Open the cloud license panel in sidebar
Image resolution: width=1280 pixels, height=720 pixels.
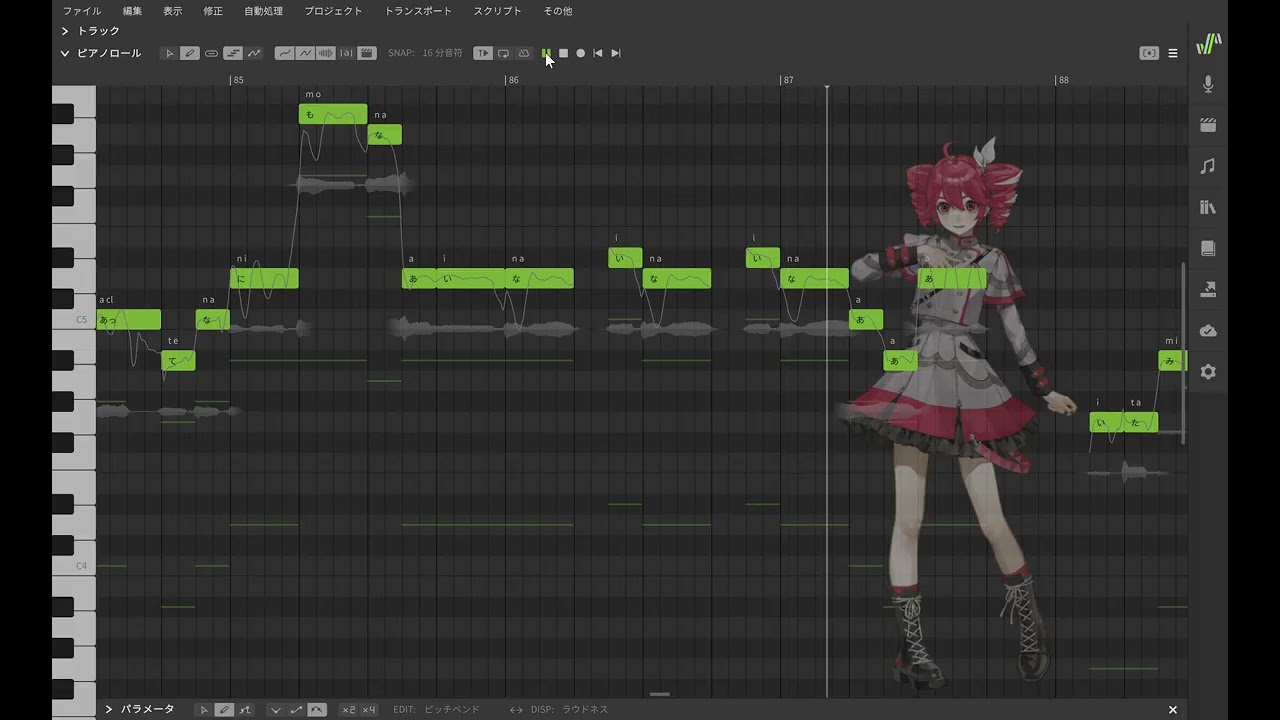[x=1208, y=331]
